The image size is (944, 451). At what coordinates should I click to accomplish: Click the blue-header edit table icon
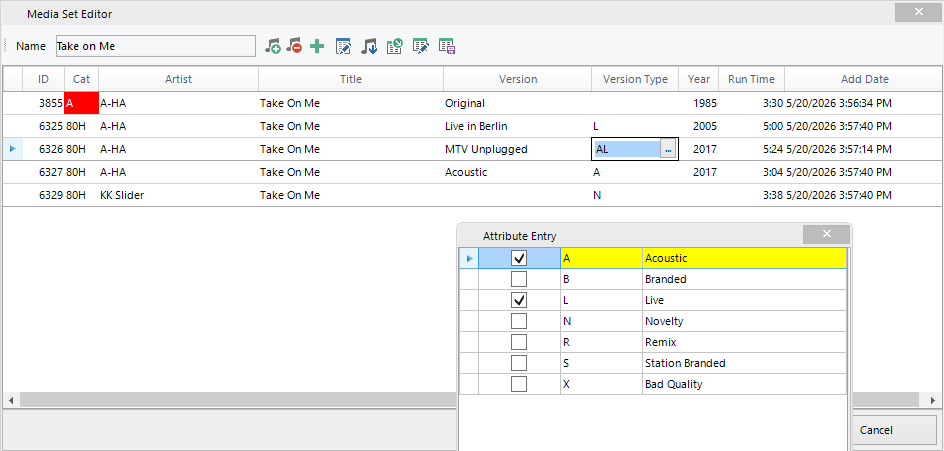click(343, 46)
